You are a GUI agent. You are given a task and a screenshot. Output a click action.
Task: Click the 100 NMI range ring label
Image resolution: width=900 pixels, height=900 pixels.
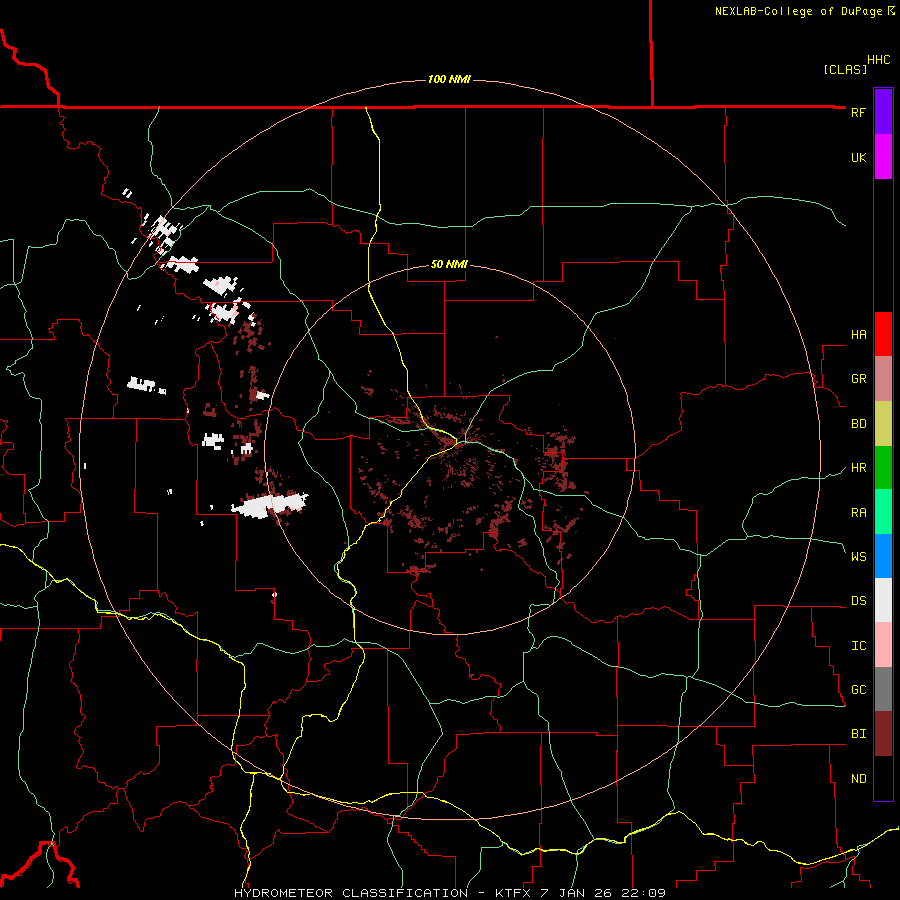click(x=449, y=79)
